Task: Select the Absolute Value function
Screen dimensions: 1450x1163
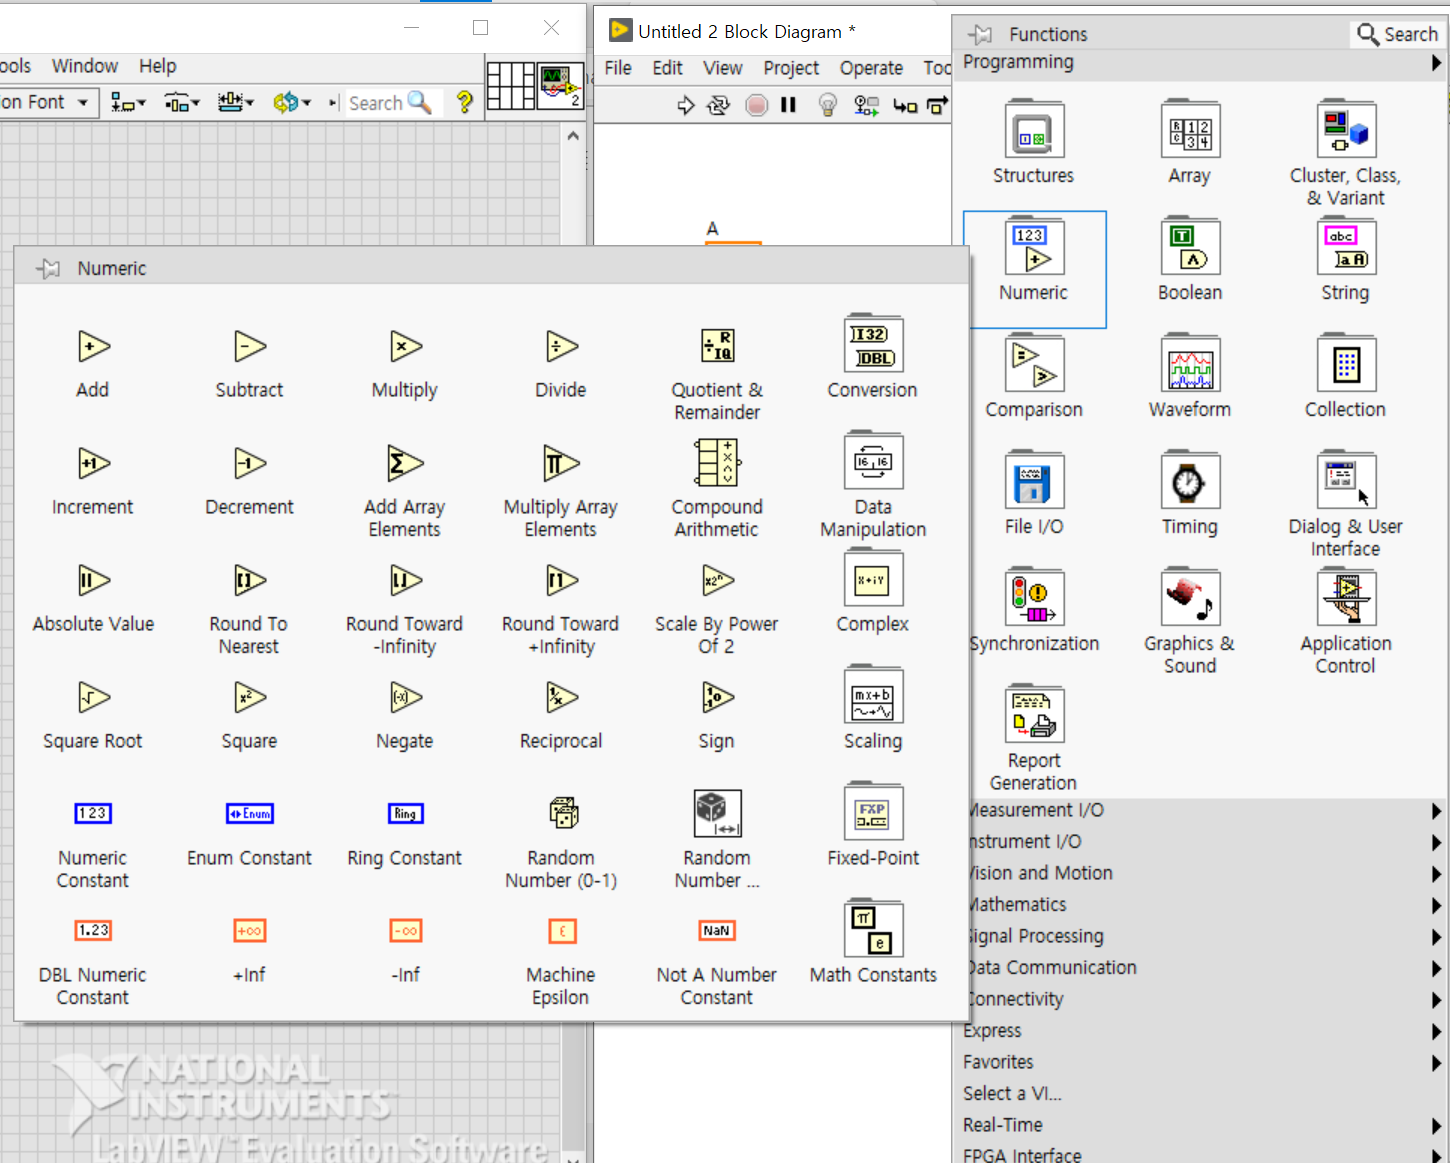Action: click(93, 581)
